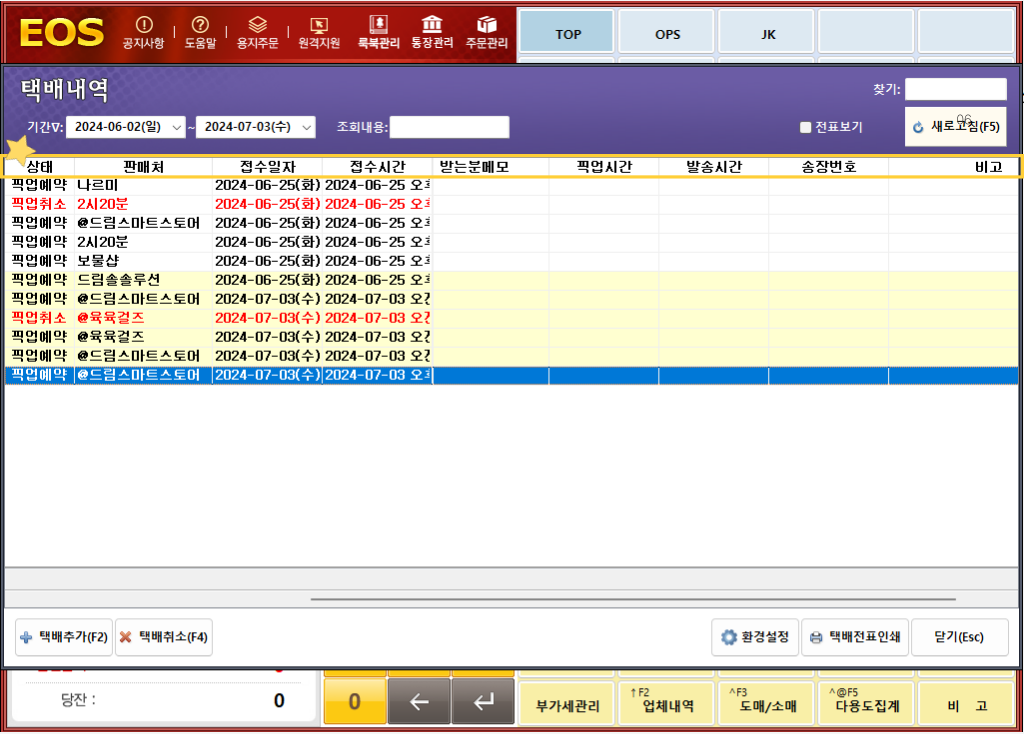Click the 비고 column header

(x=953, y=167)
